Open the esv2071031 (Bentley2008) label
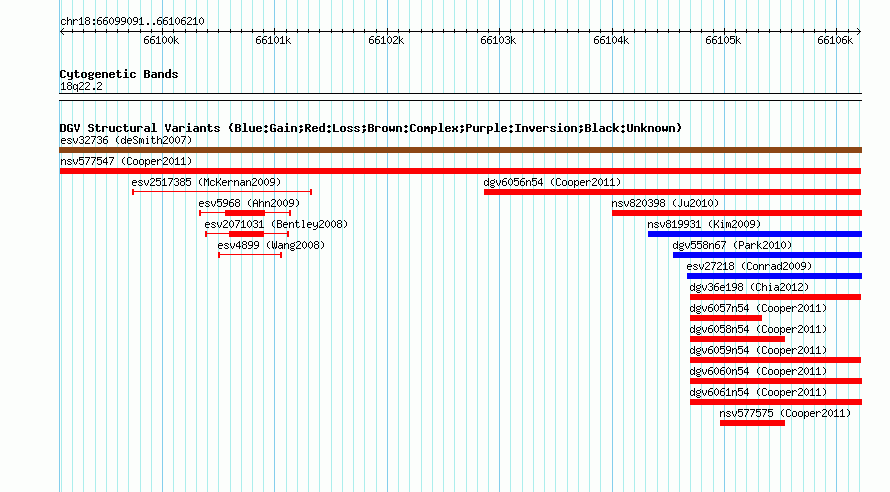Screen dimensions: 890x492 (276, 224)
